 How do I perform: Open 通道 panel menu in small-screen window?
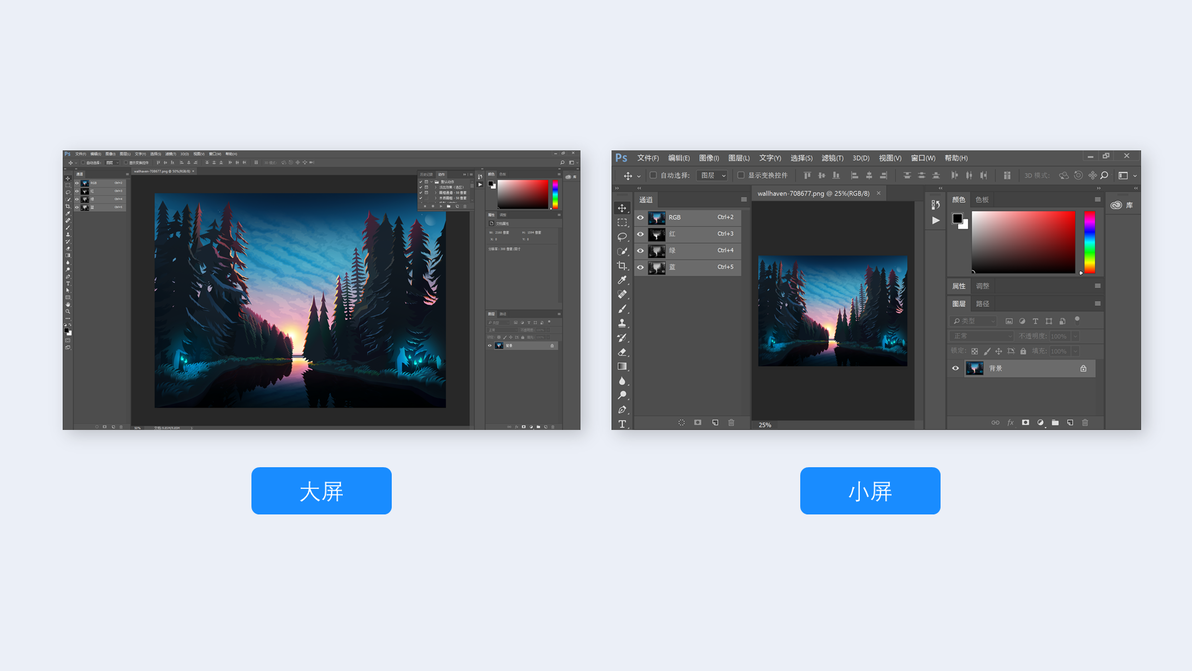743,200
